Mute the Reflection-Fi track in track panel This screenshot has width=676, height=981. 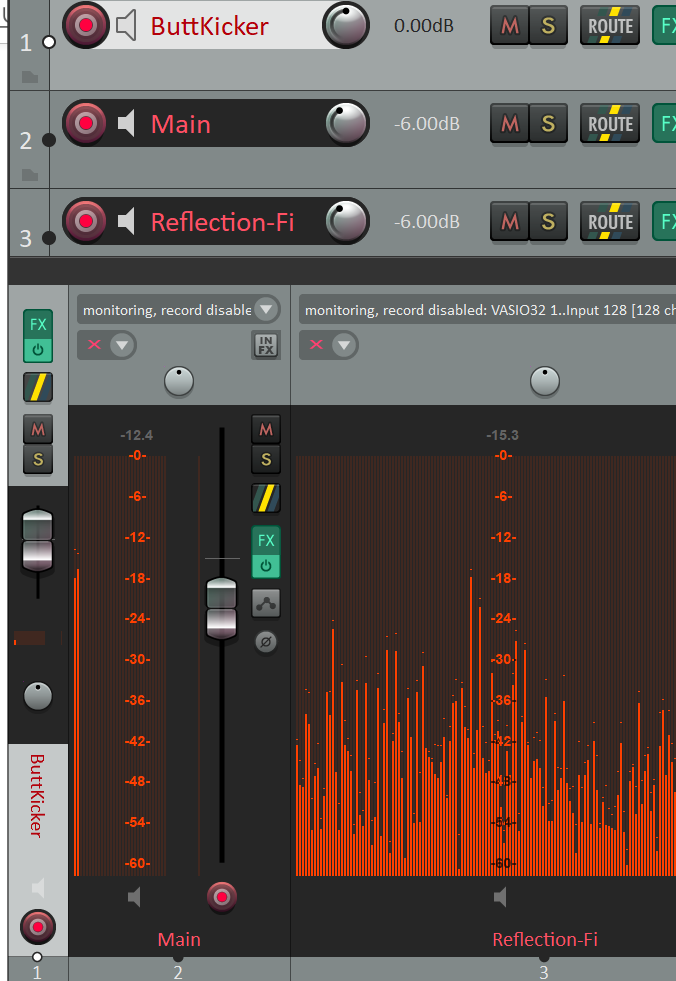pos(510,221)
